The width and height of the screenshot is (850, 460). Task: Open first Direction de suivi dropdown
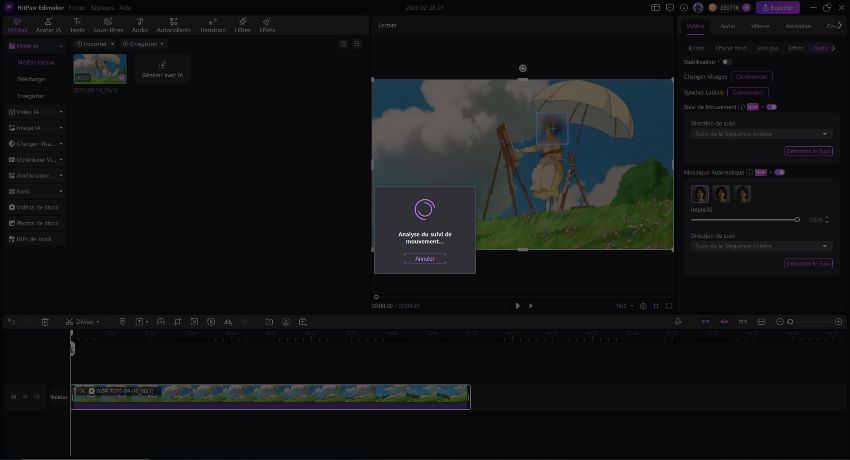[x=761, y=133]
